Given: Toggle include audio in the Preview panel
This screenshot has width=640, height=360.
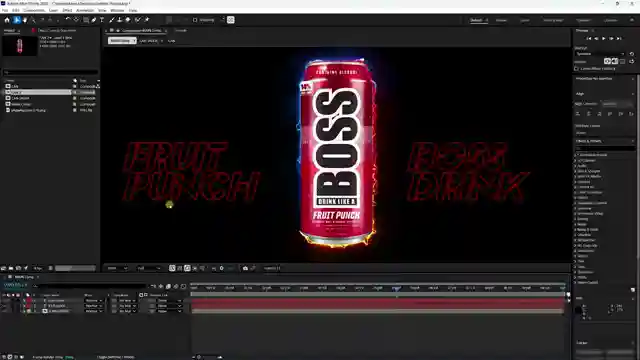Looking at the screenshot, I should pos(615,61).
